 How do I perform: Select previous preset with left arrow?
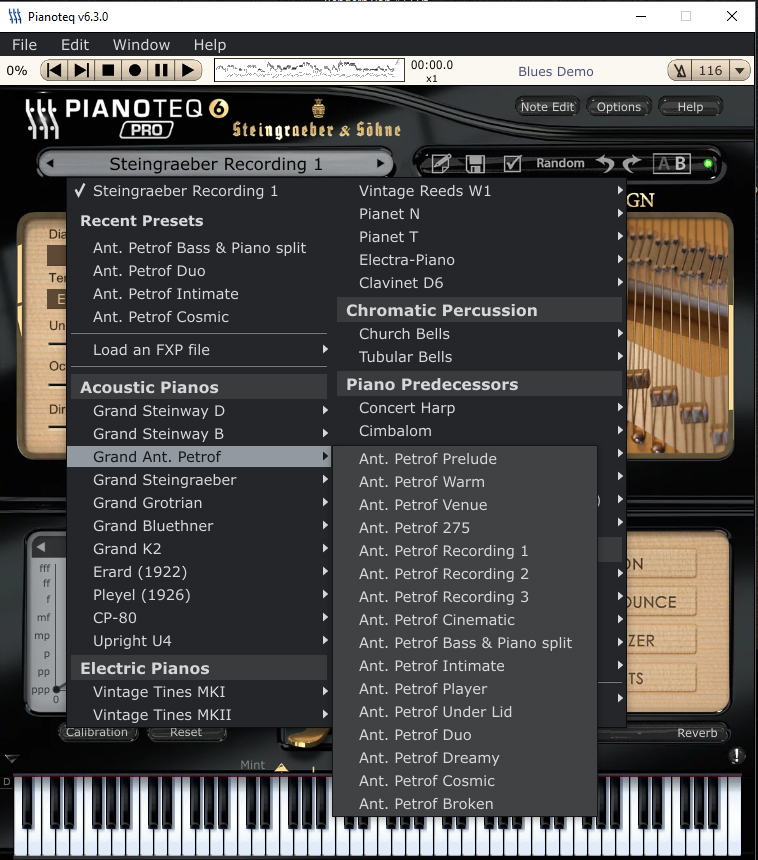pos(50,163)
